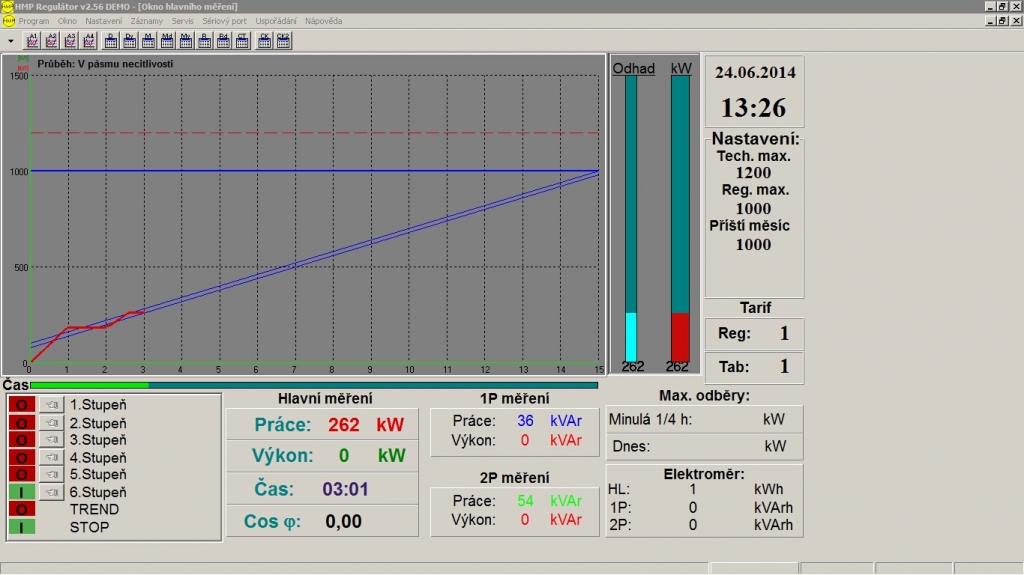
Task: Click hand icon button for 1.Stupeň
Action: [51, 405]
